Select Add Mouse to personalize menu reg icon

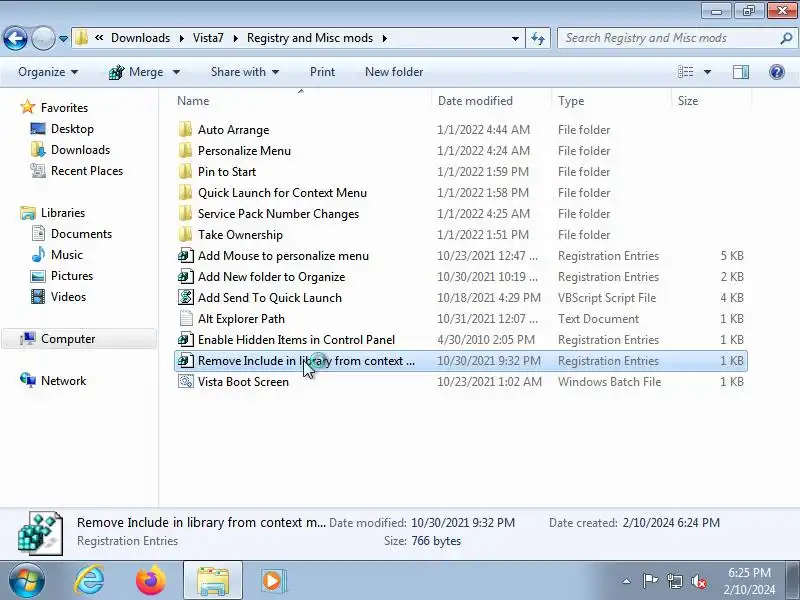click(185, 256)
